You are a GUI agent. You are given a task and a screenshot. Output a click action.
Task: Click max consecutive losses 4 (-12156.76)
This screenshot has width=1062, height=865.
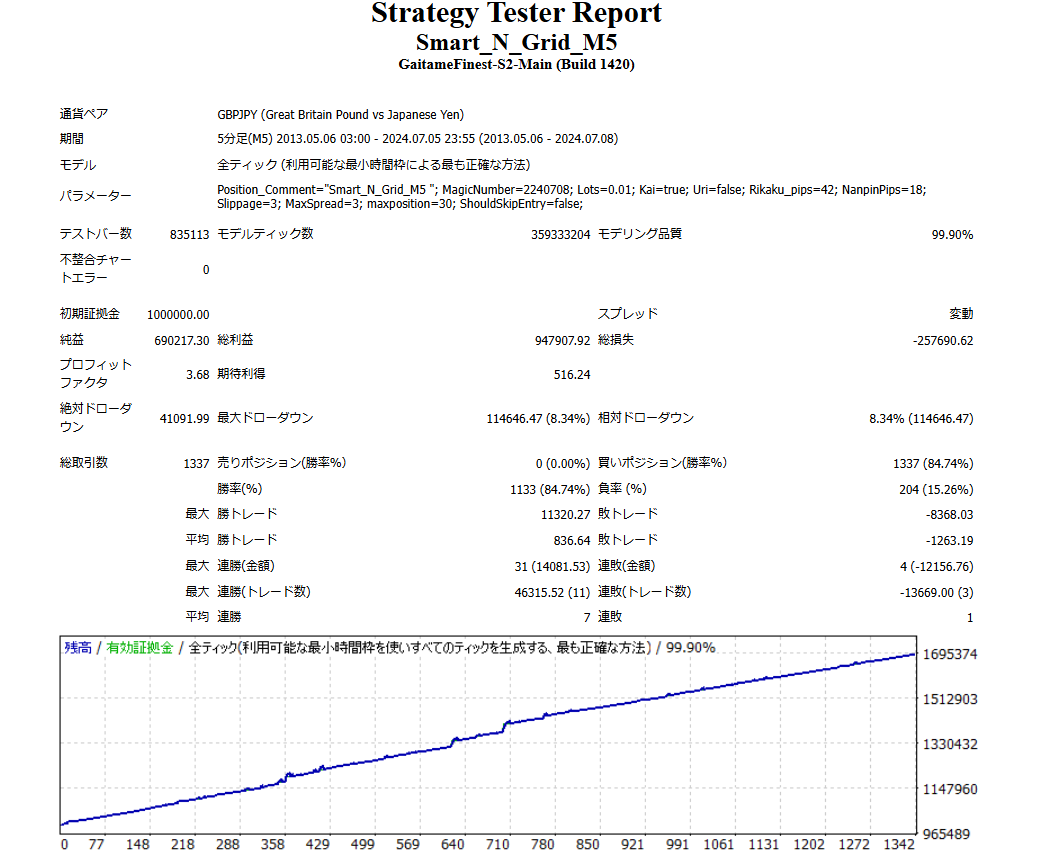[x=937, y=566]
